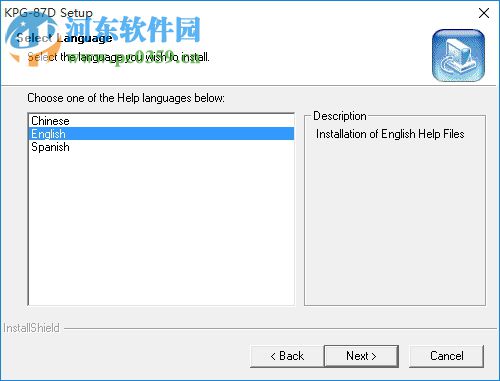Close the setup window
The image size is (500, 381).
484,13
